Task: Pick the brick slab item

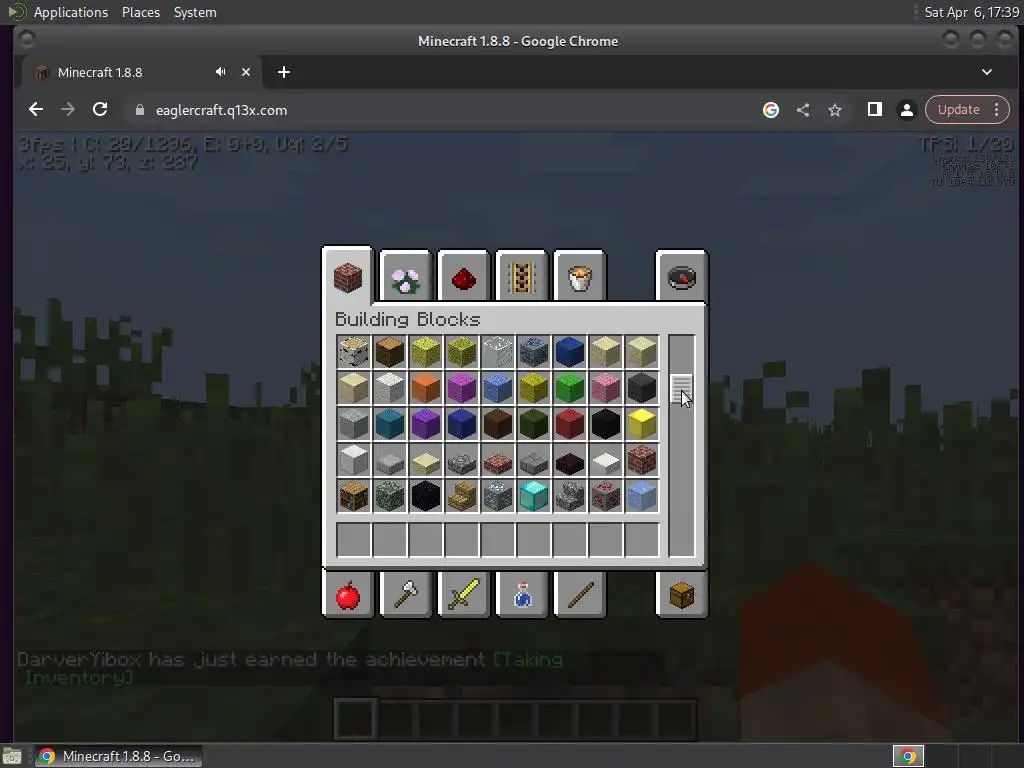Action: tap(498, 462)
